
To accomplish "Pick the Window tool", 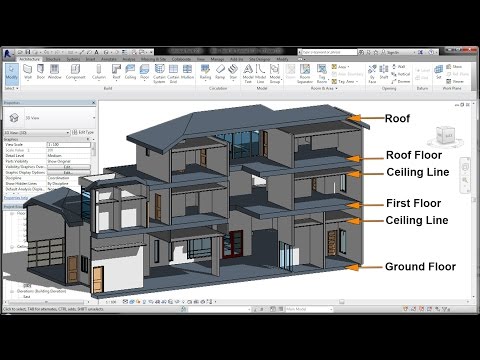I will tap(54, 72).
